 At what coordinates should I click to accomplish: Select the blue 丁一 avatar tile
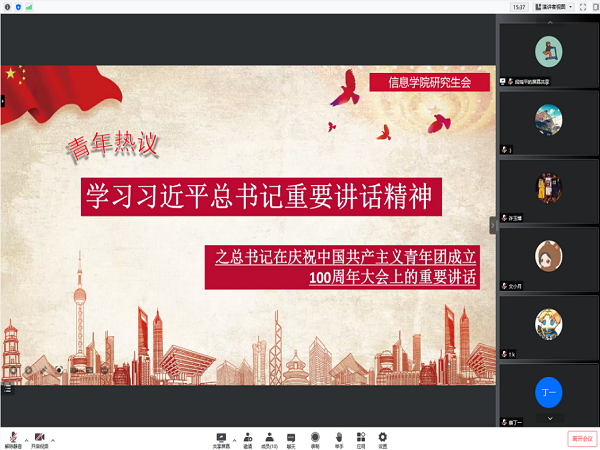click(549, 395)
